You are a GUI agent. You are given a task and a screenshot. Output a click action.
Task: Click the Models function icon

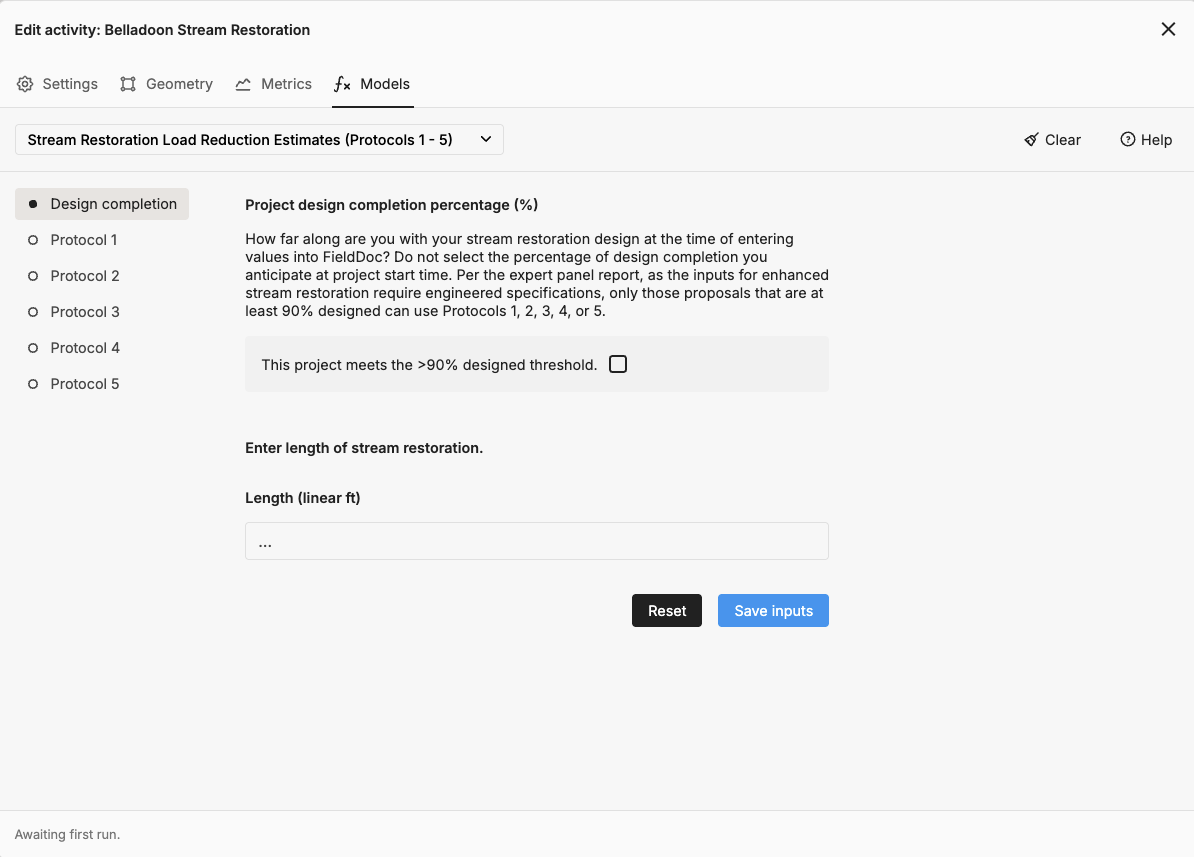pyautogui.click(x=342, y=84)
